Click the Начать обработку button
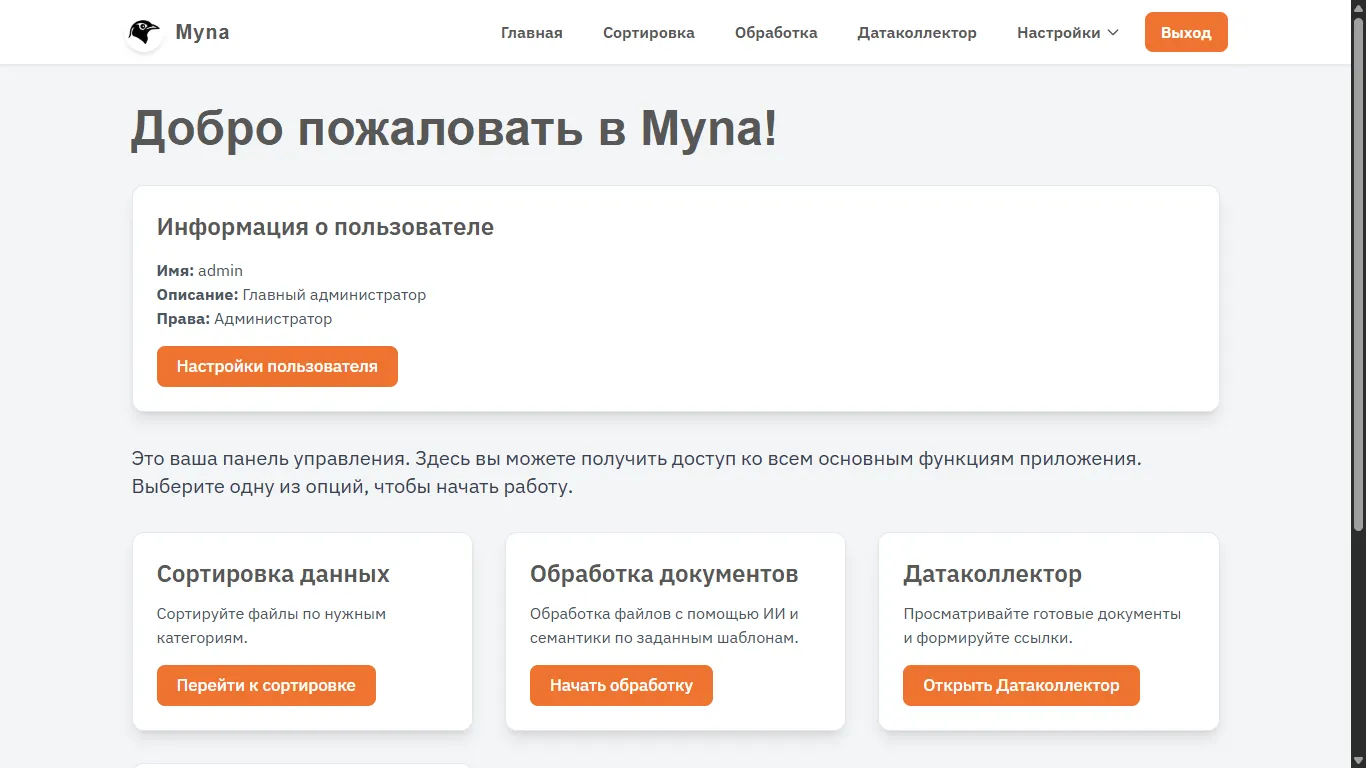The width and height of the screenshot is (1366, 768). click(621, 686)
